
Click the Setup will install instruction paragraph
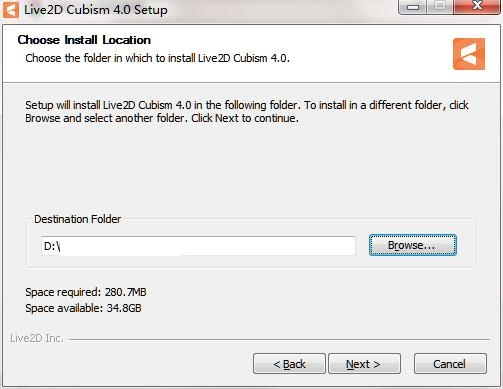tap(247, 112)
